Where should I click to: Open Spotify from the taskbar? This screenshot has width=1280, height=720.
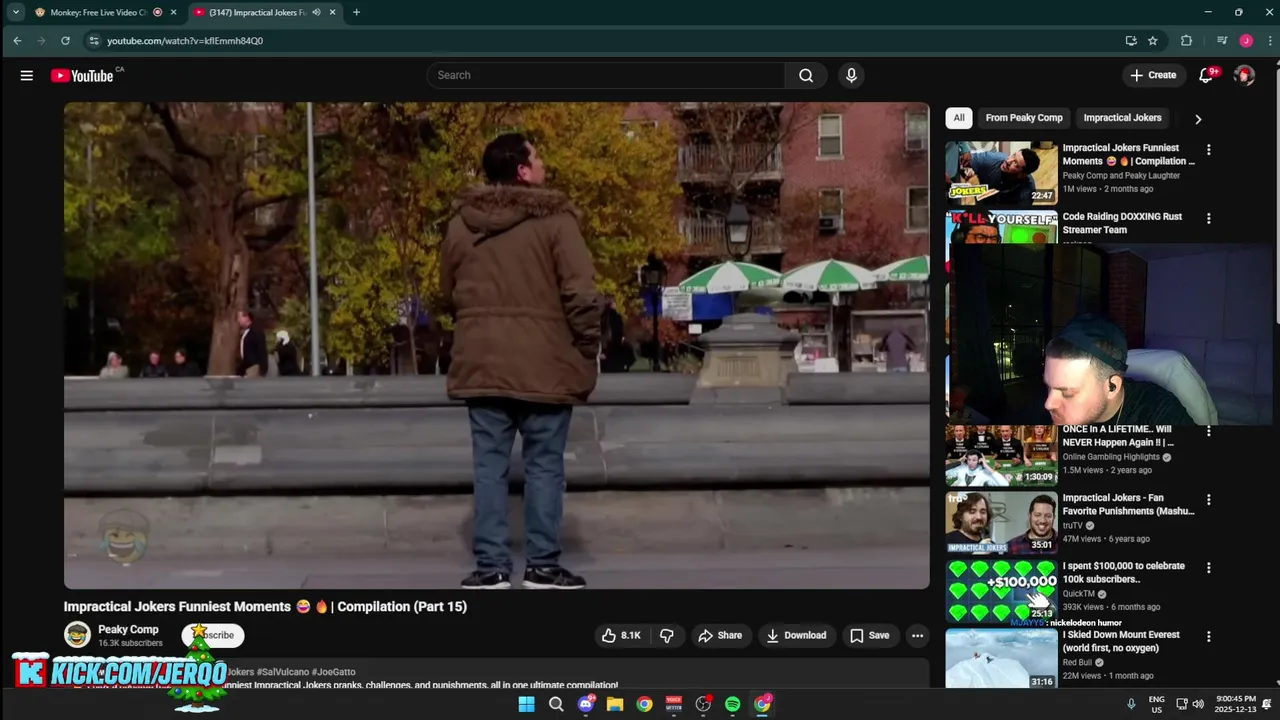(733, 704)
